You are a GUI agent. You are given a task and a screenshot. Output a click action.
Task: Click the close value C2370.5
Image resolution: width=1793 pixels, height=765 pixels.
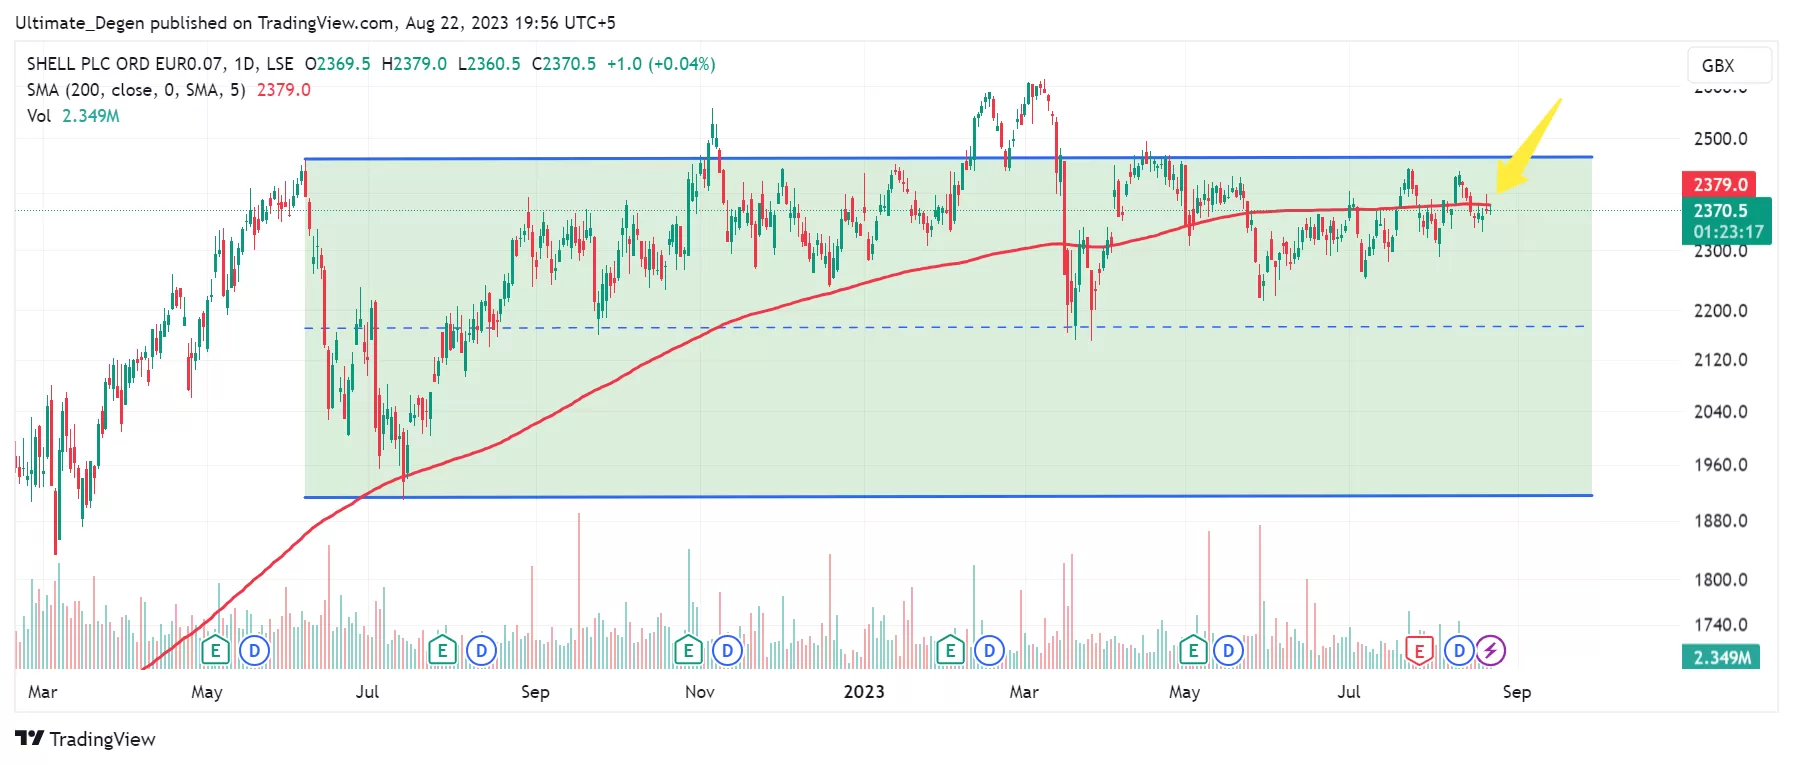pyautogui.click(x=564, y=64)
